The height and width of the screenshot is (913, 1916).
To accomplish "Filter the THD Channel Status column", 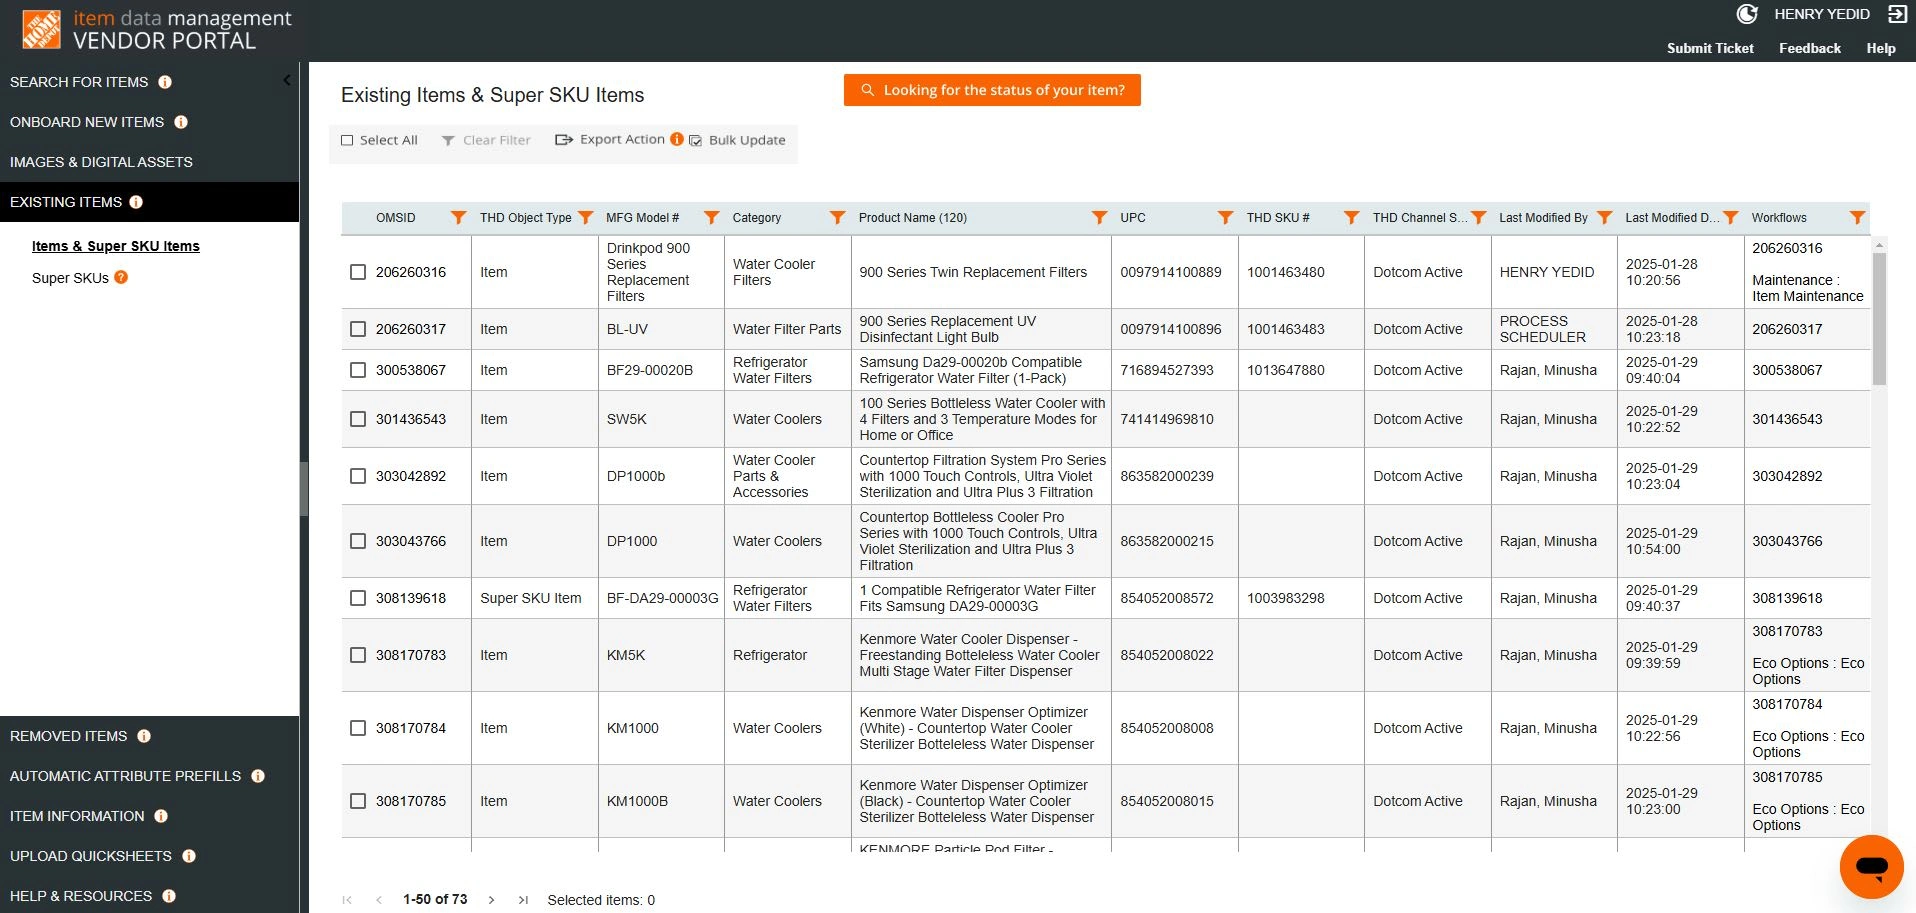I will [1478, 218].
